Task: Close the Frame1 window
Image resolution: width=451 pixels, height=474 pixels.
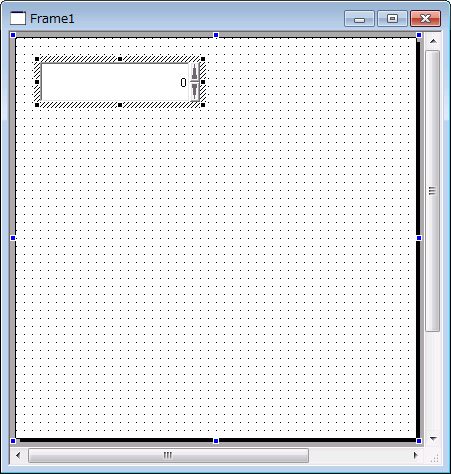Action: (x=425, y=18)
